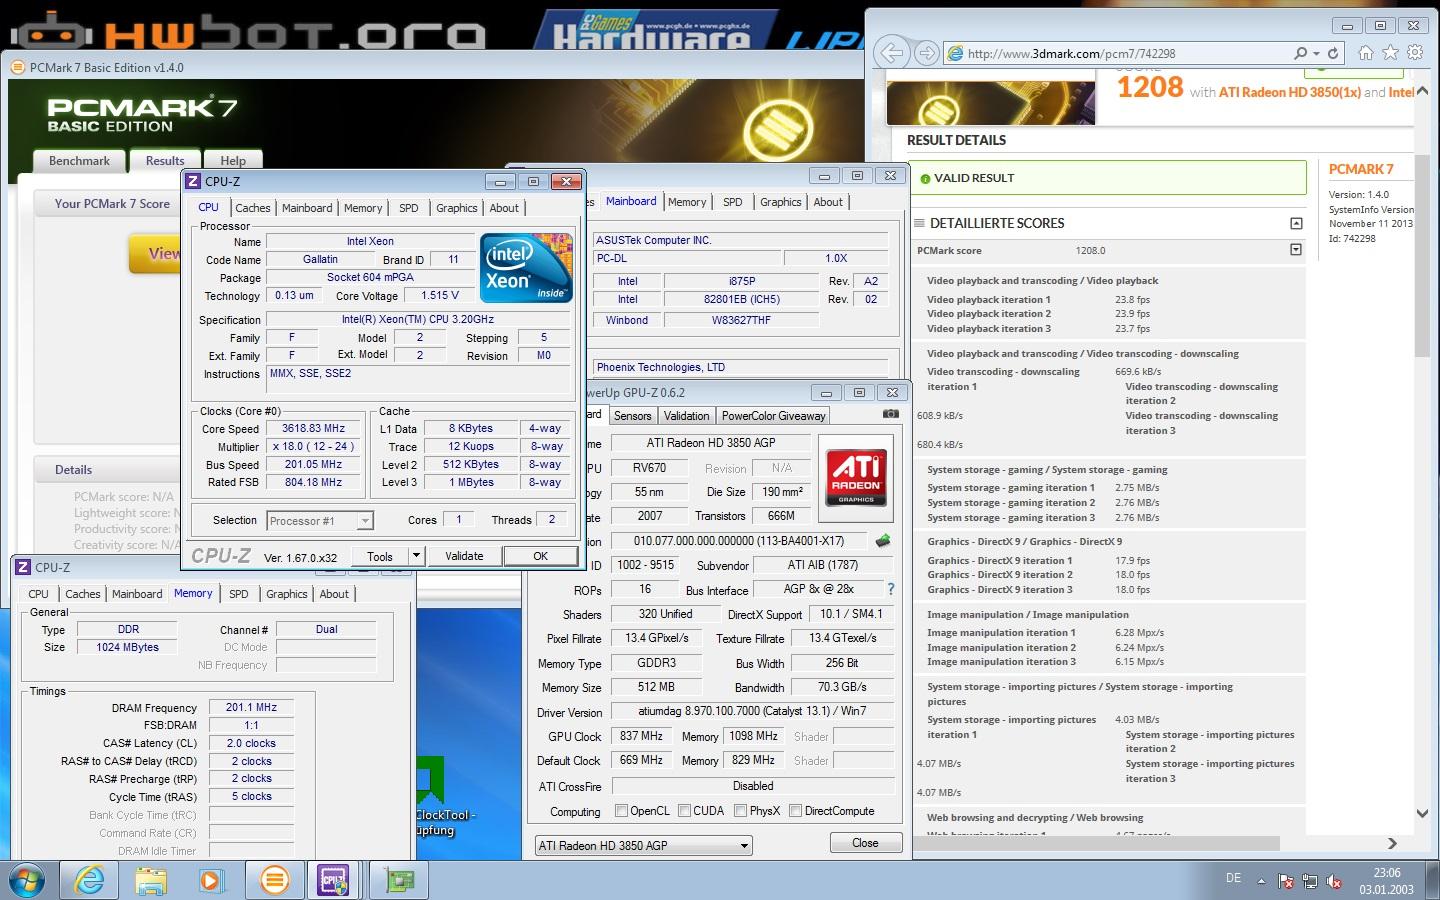Click the GPU Clock value 837 MHz

[x=641, y=736]
